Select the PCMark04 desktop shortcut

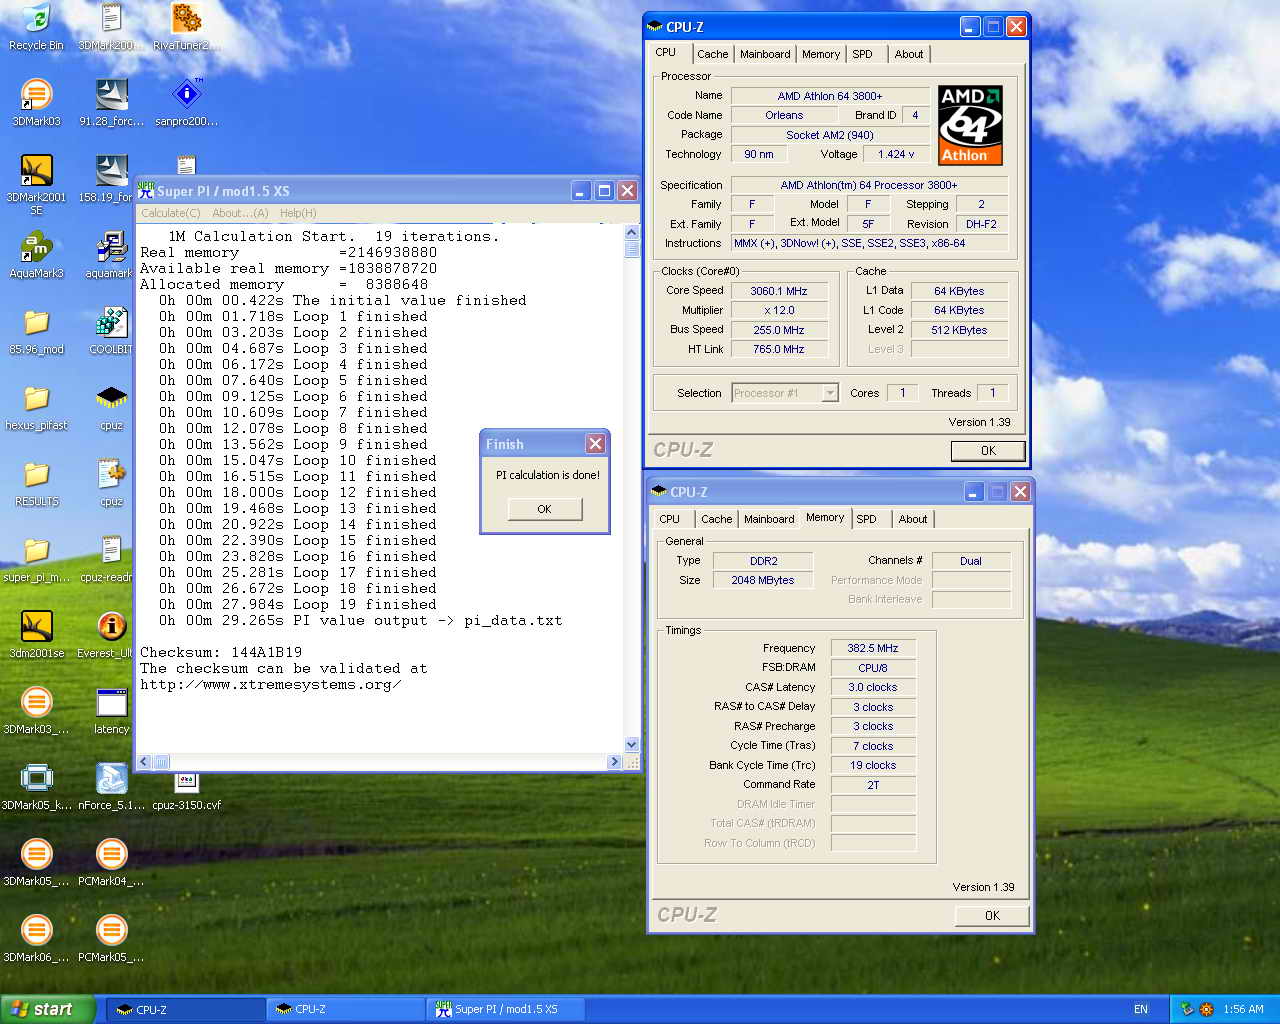pos(111,862)
